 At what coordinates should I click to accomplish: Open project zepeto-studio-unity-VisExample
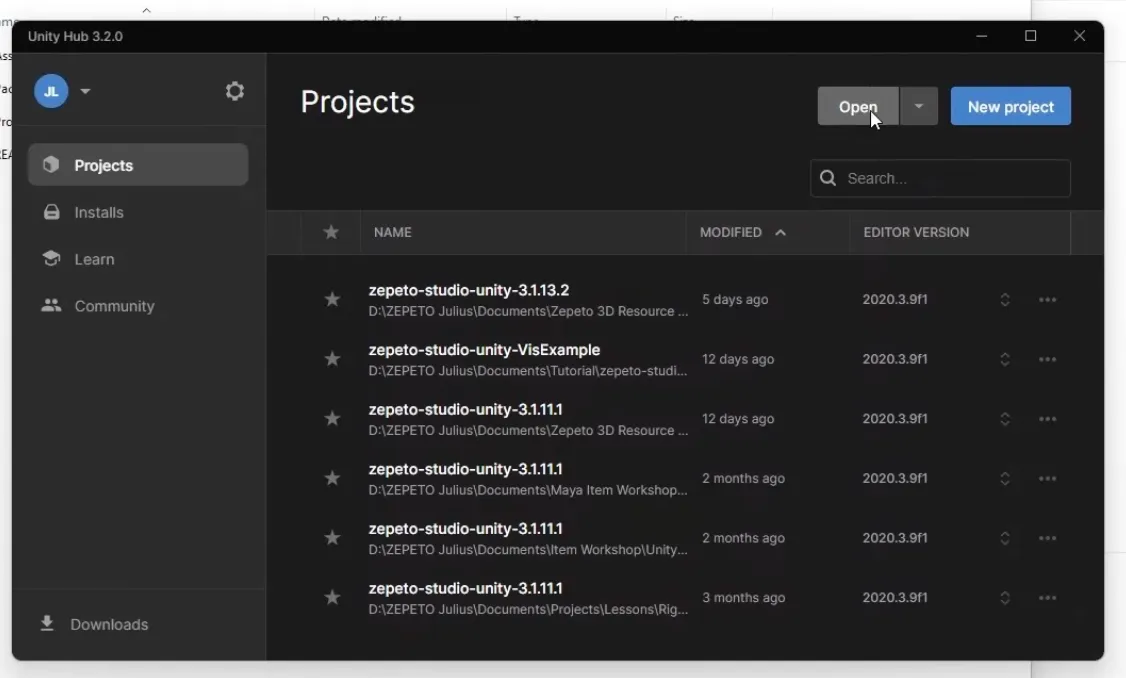tap(484, 350)
